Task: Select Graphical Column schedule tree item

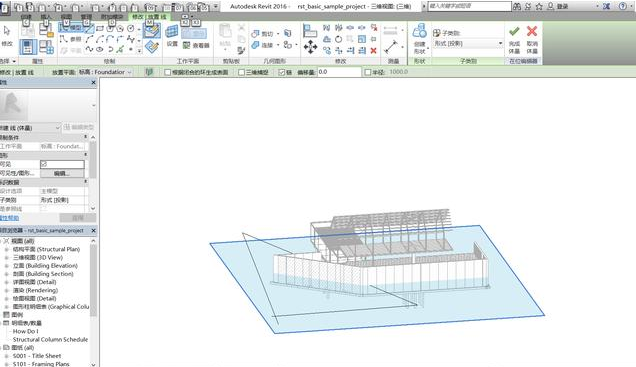Action: click(x=51, y=307)
